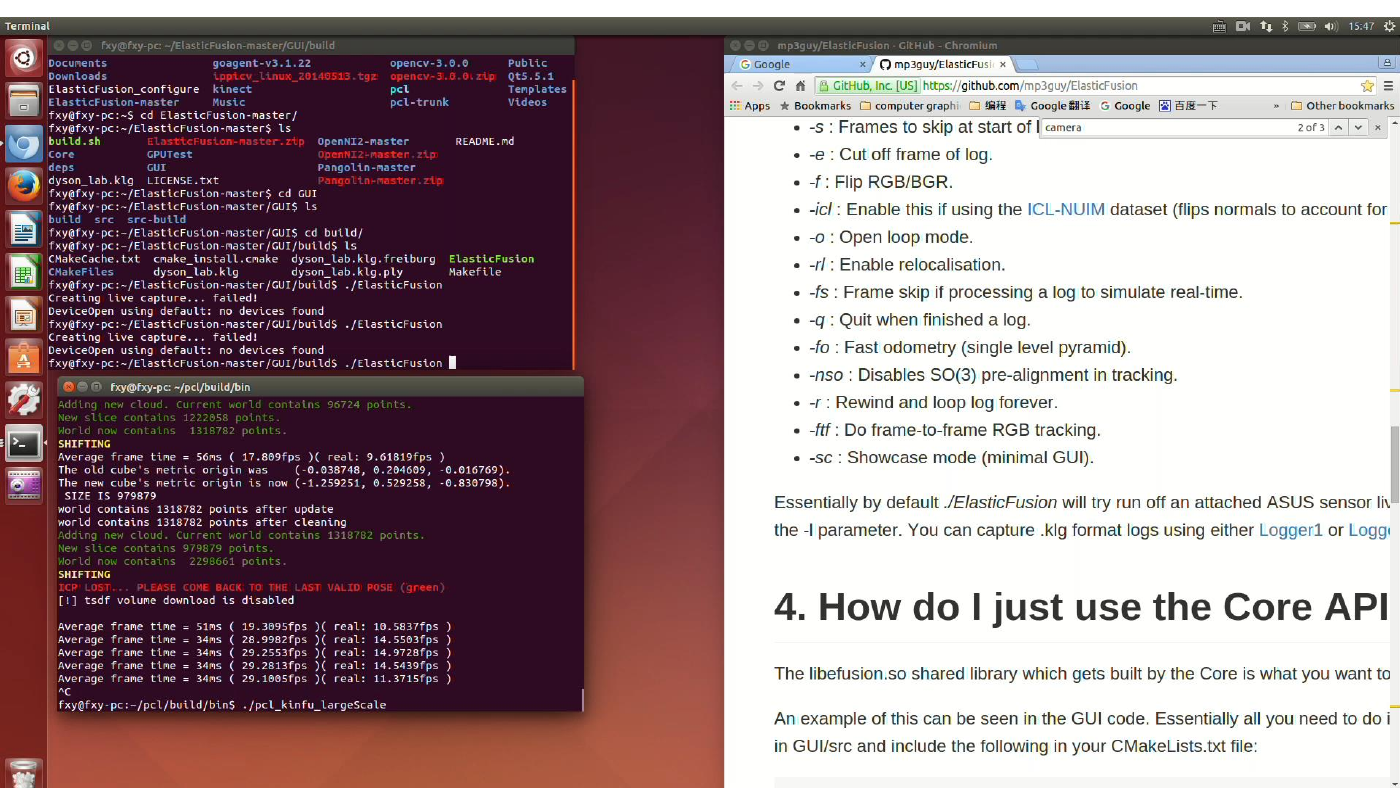Go to Chromium home page
Screen dimensions: 1400x788
[x=800, y=86]
